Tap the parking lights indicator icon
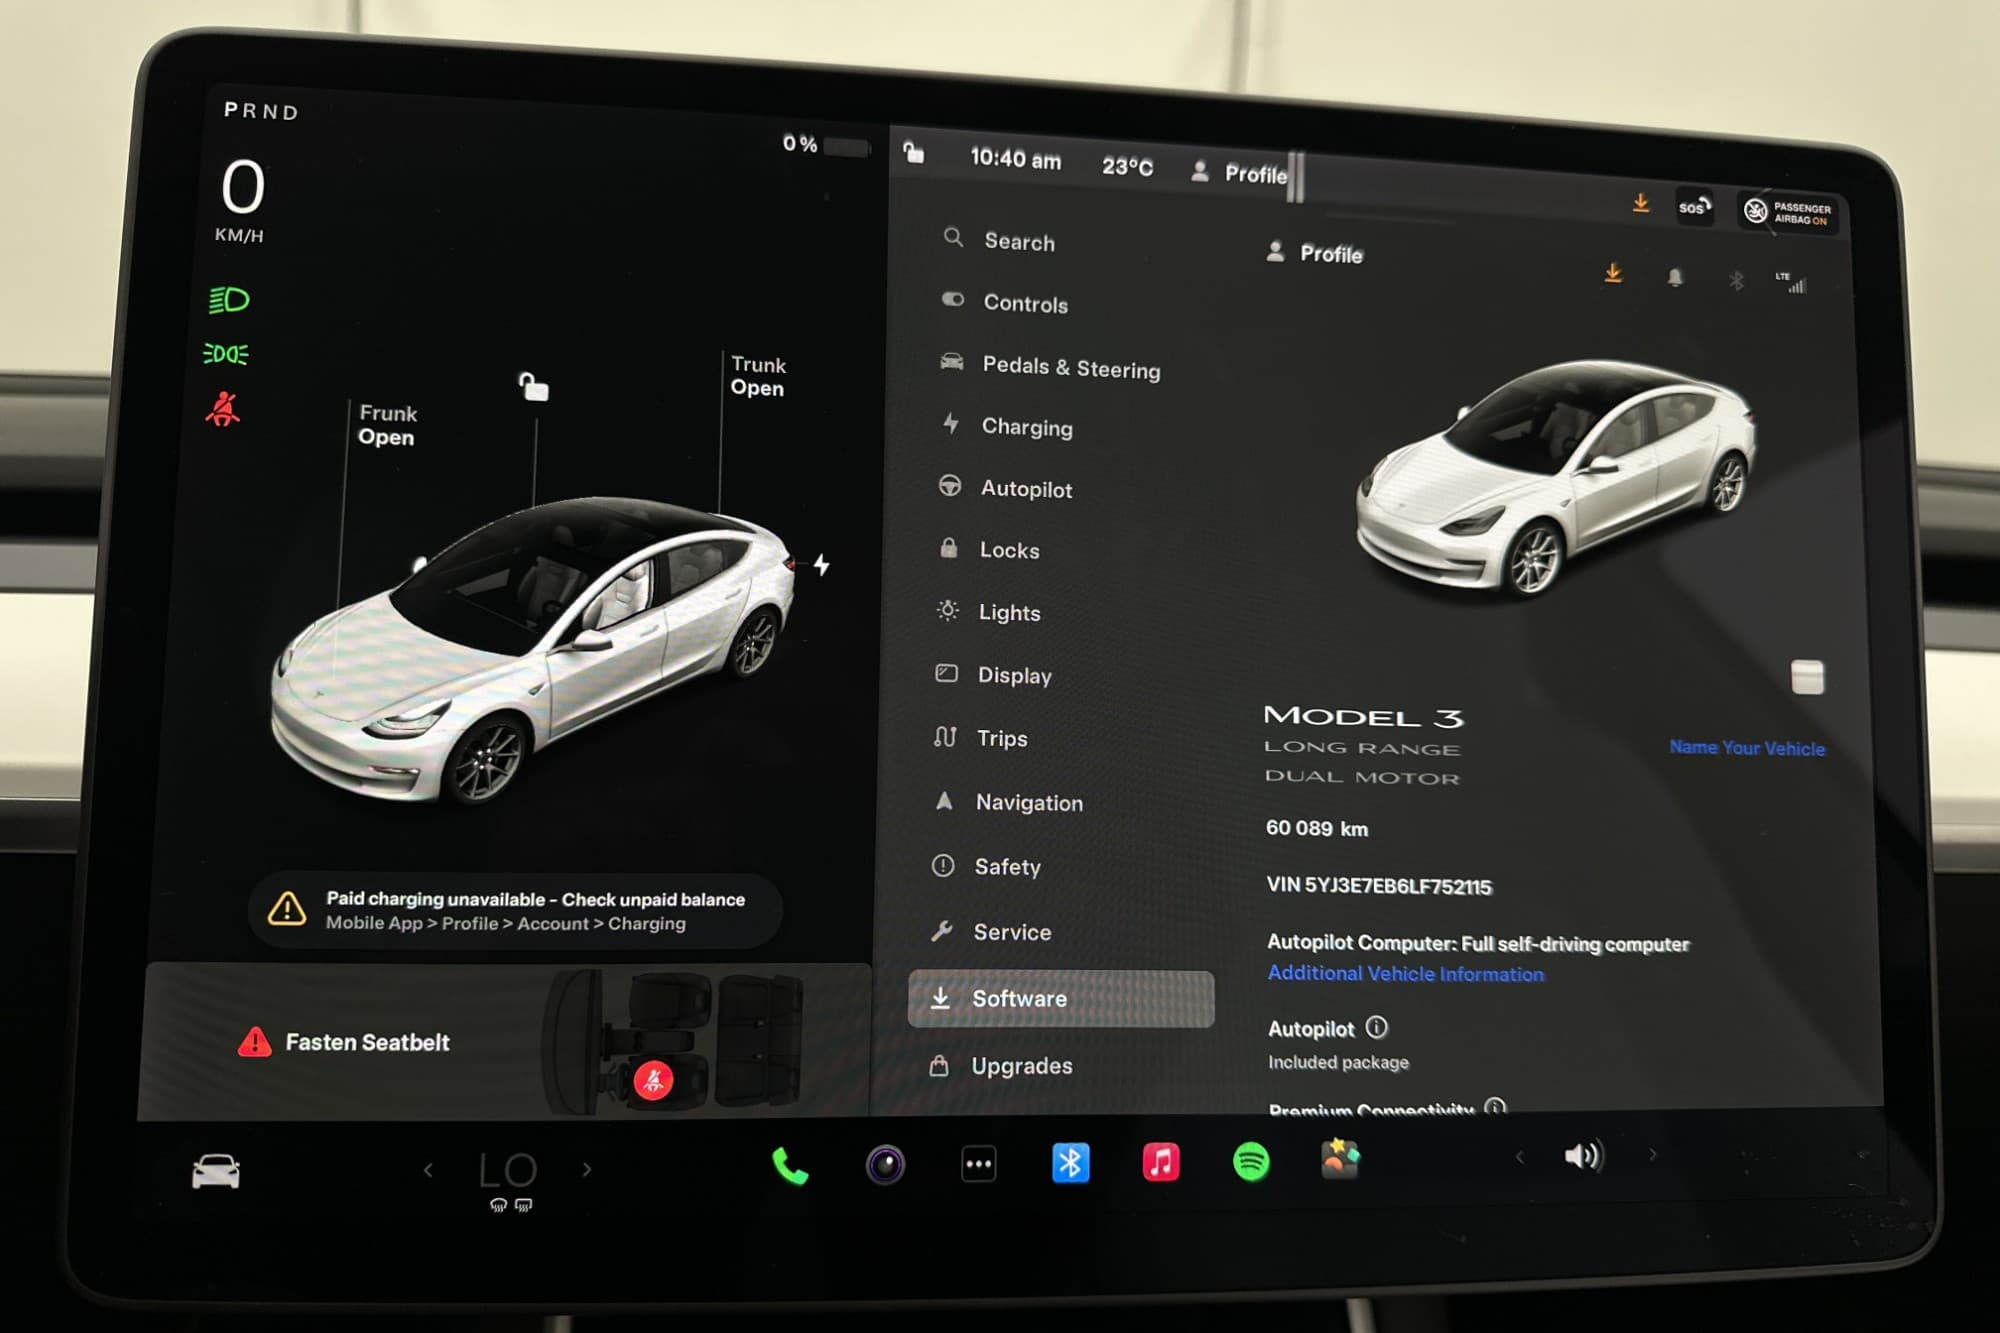This screenshot has width=2000, height=1333. click(226, 354)
